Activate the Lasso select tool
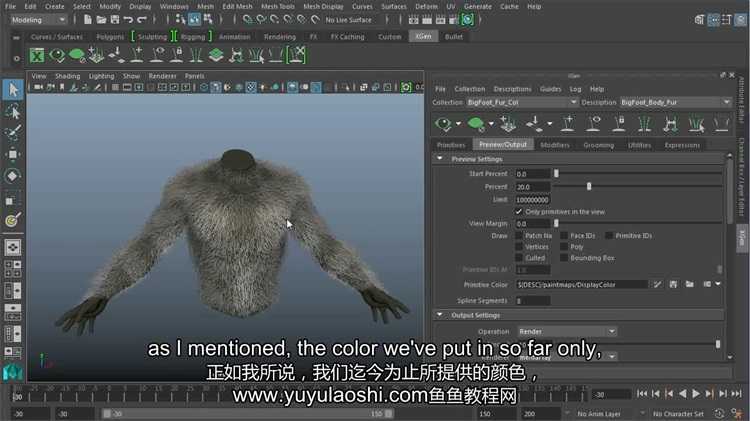Image resolution: width=750 pixels, height=421 pixels. (13, 111)
